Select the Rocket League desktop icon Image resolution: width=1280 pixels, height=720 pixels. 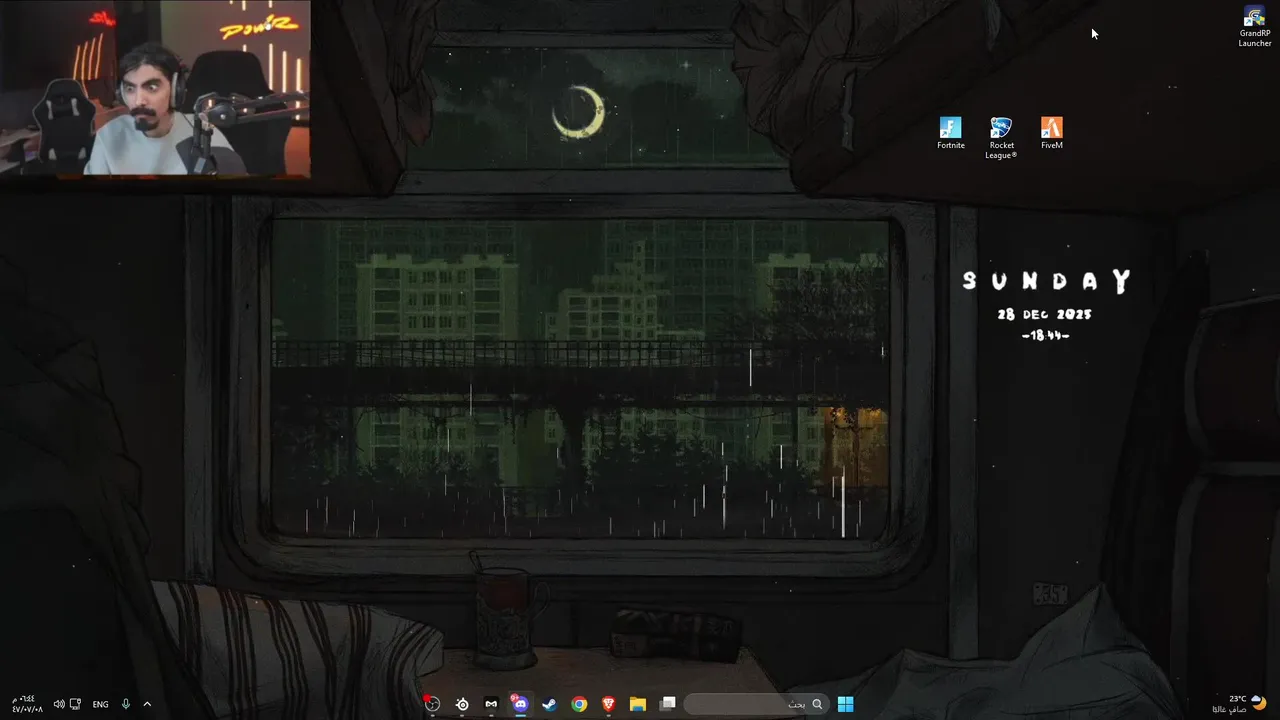[x=1001, y=138]
